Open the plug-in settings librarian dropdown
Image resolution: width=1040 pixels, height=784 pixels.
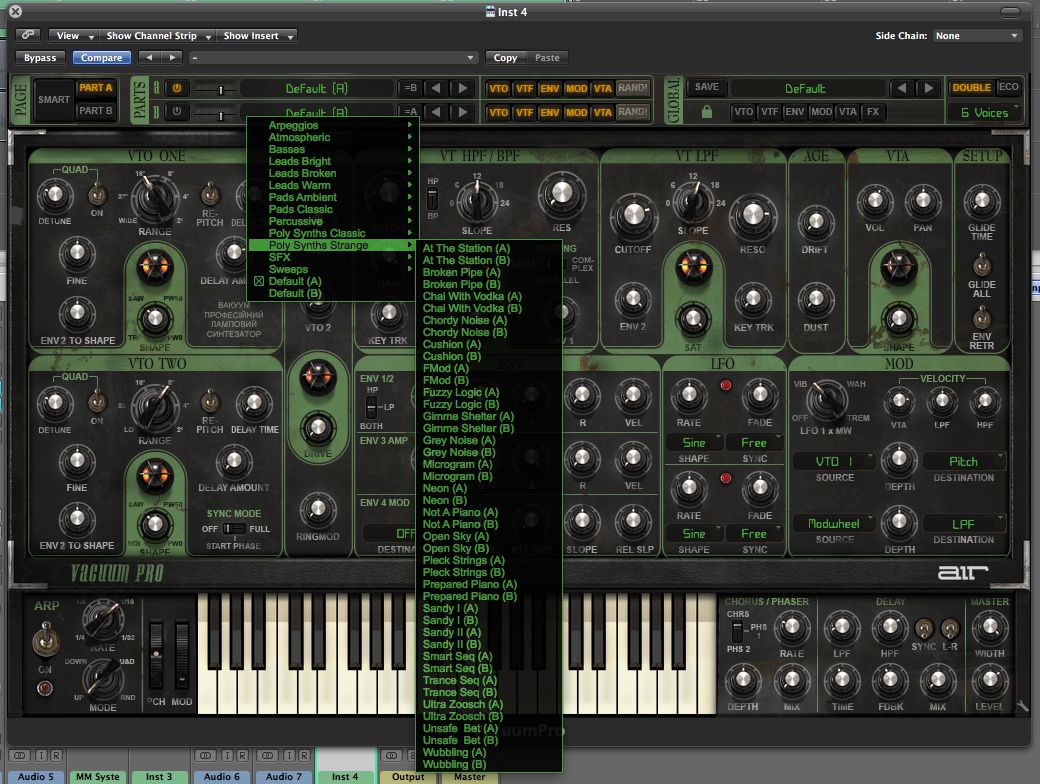point(334,58)
